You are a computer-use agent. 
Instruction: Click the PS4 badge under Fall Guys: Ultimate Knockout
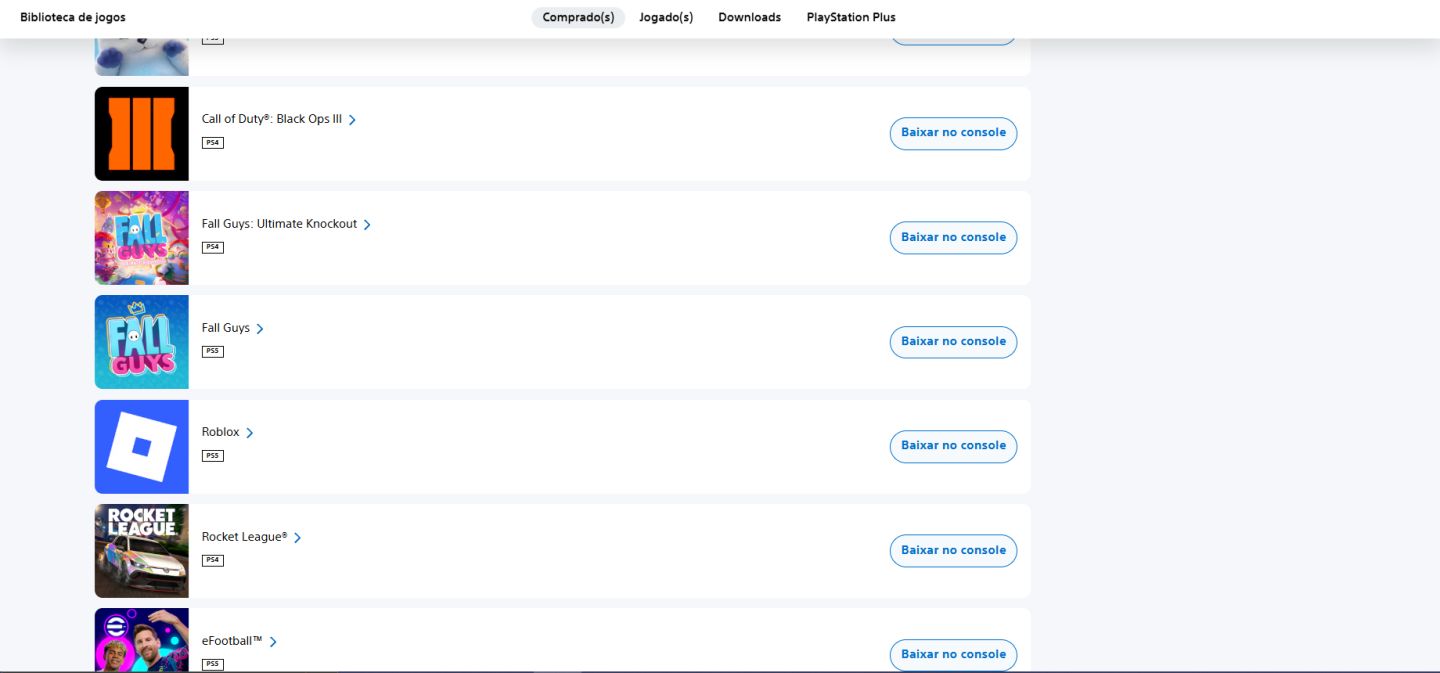click(x=213, y=247)
